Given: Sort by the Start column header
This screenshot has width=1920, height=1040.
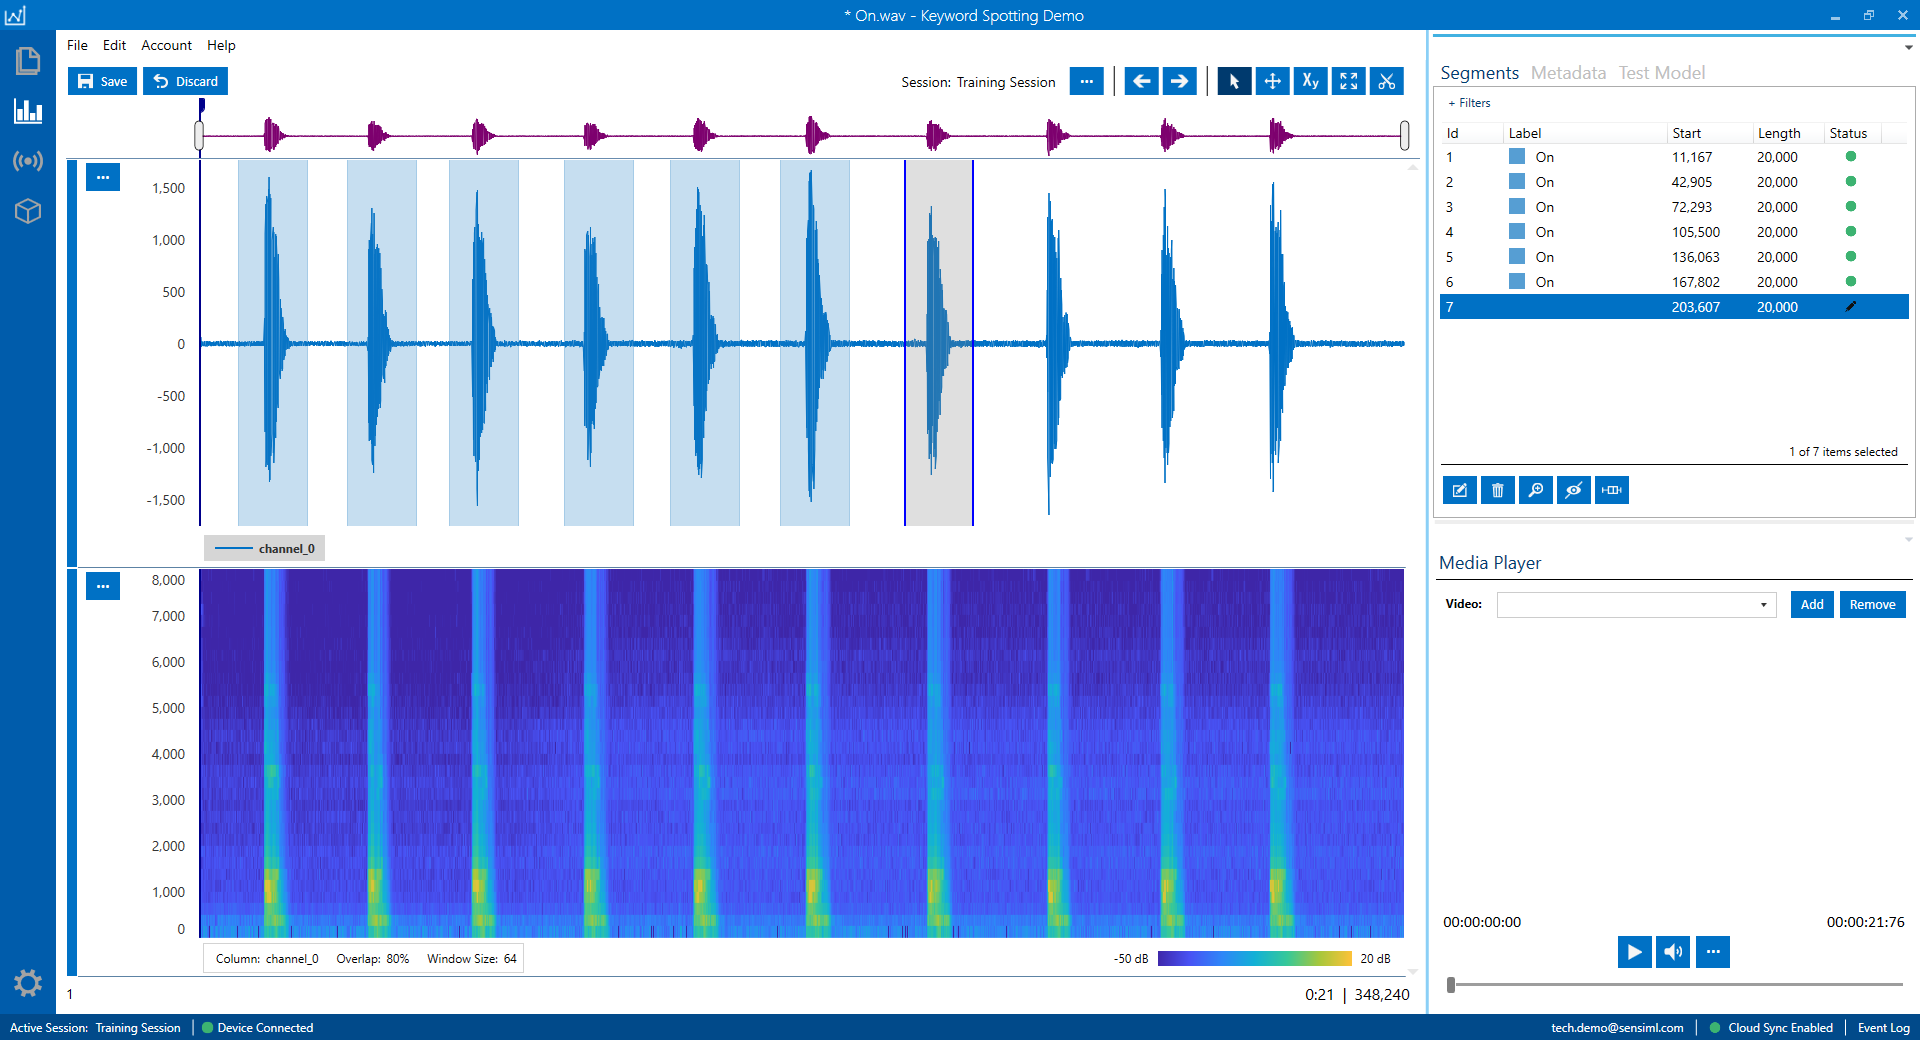Looking at the screenshot, I should [x=1710, y=133].
